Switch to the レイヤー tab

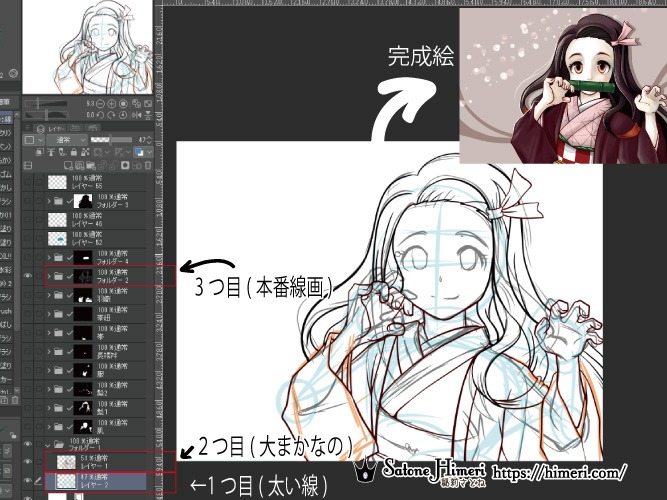51,128
